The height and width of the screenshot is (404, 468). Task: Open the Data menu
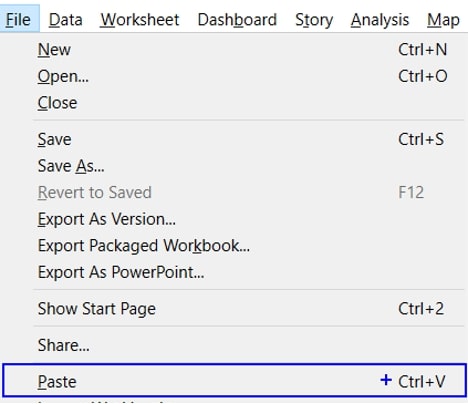pyautogui.click(x=66, y=20)
